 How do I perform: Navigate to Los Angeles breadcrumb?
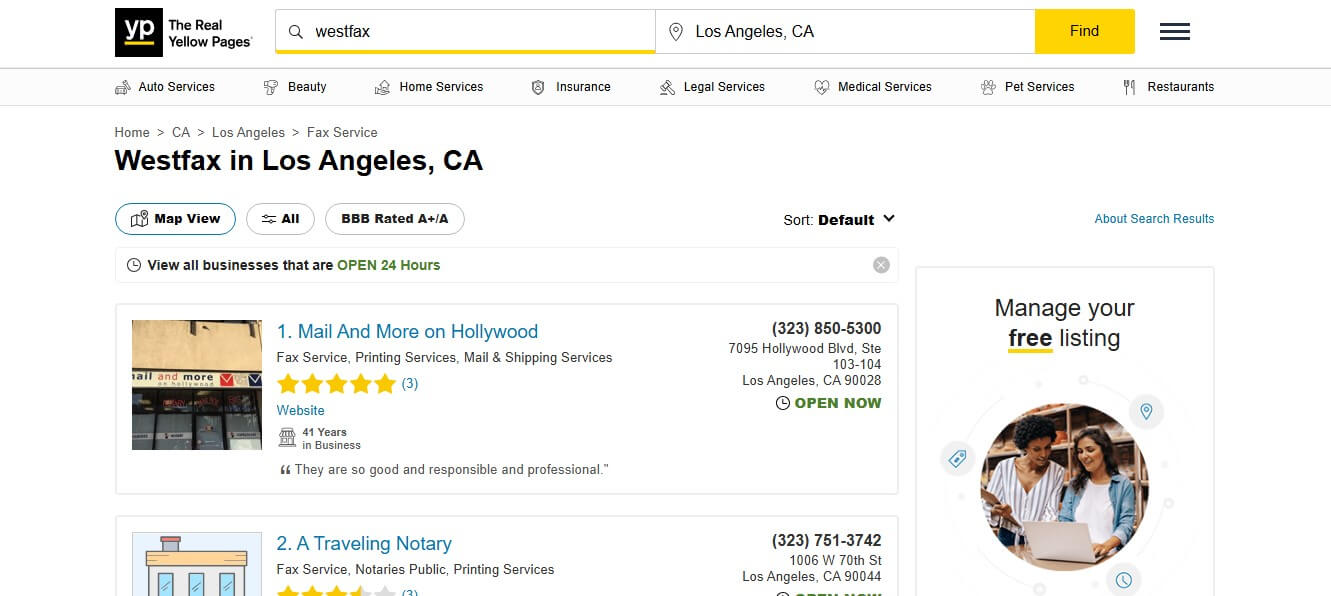click(249, 132)
